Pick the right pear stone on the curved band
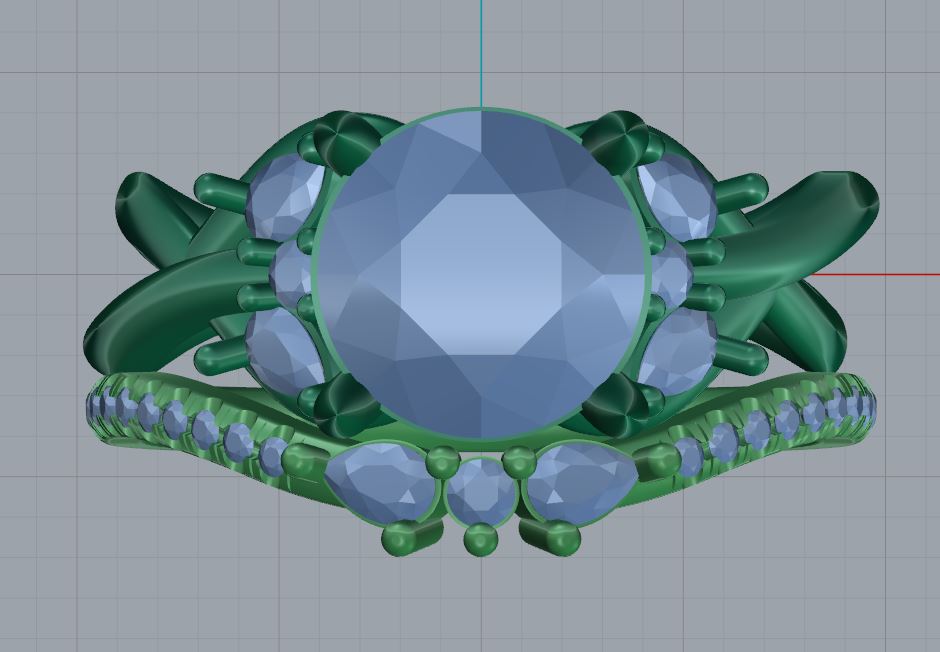 [580, 482]
